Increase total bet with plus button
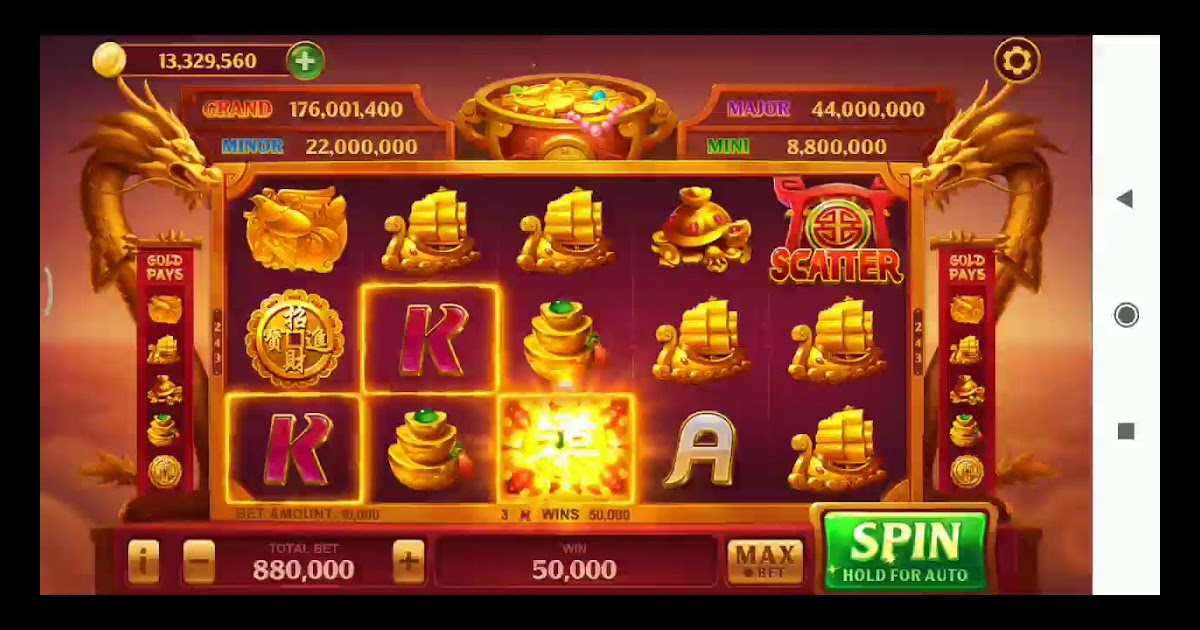This screenshot has height=630, width=1200. point(408,562)
